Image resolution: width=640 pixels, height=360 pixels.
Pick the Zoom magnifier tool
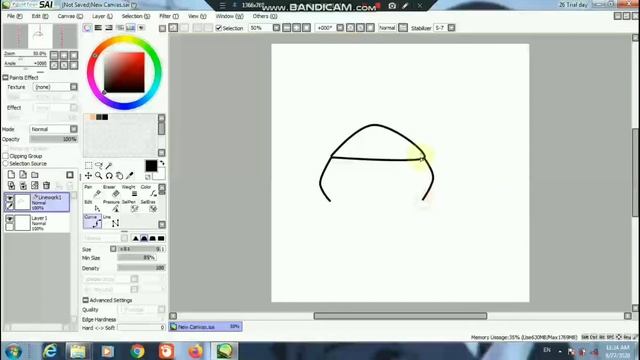[x=99, y=176]
